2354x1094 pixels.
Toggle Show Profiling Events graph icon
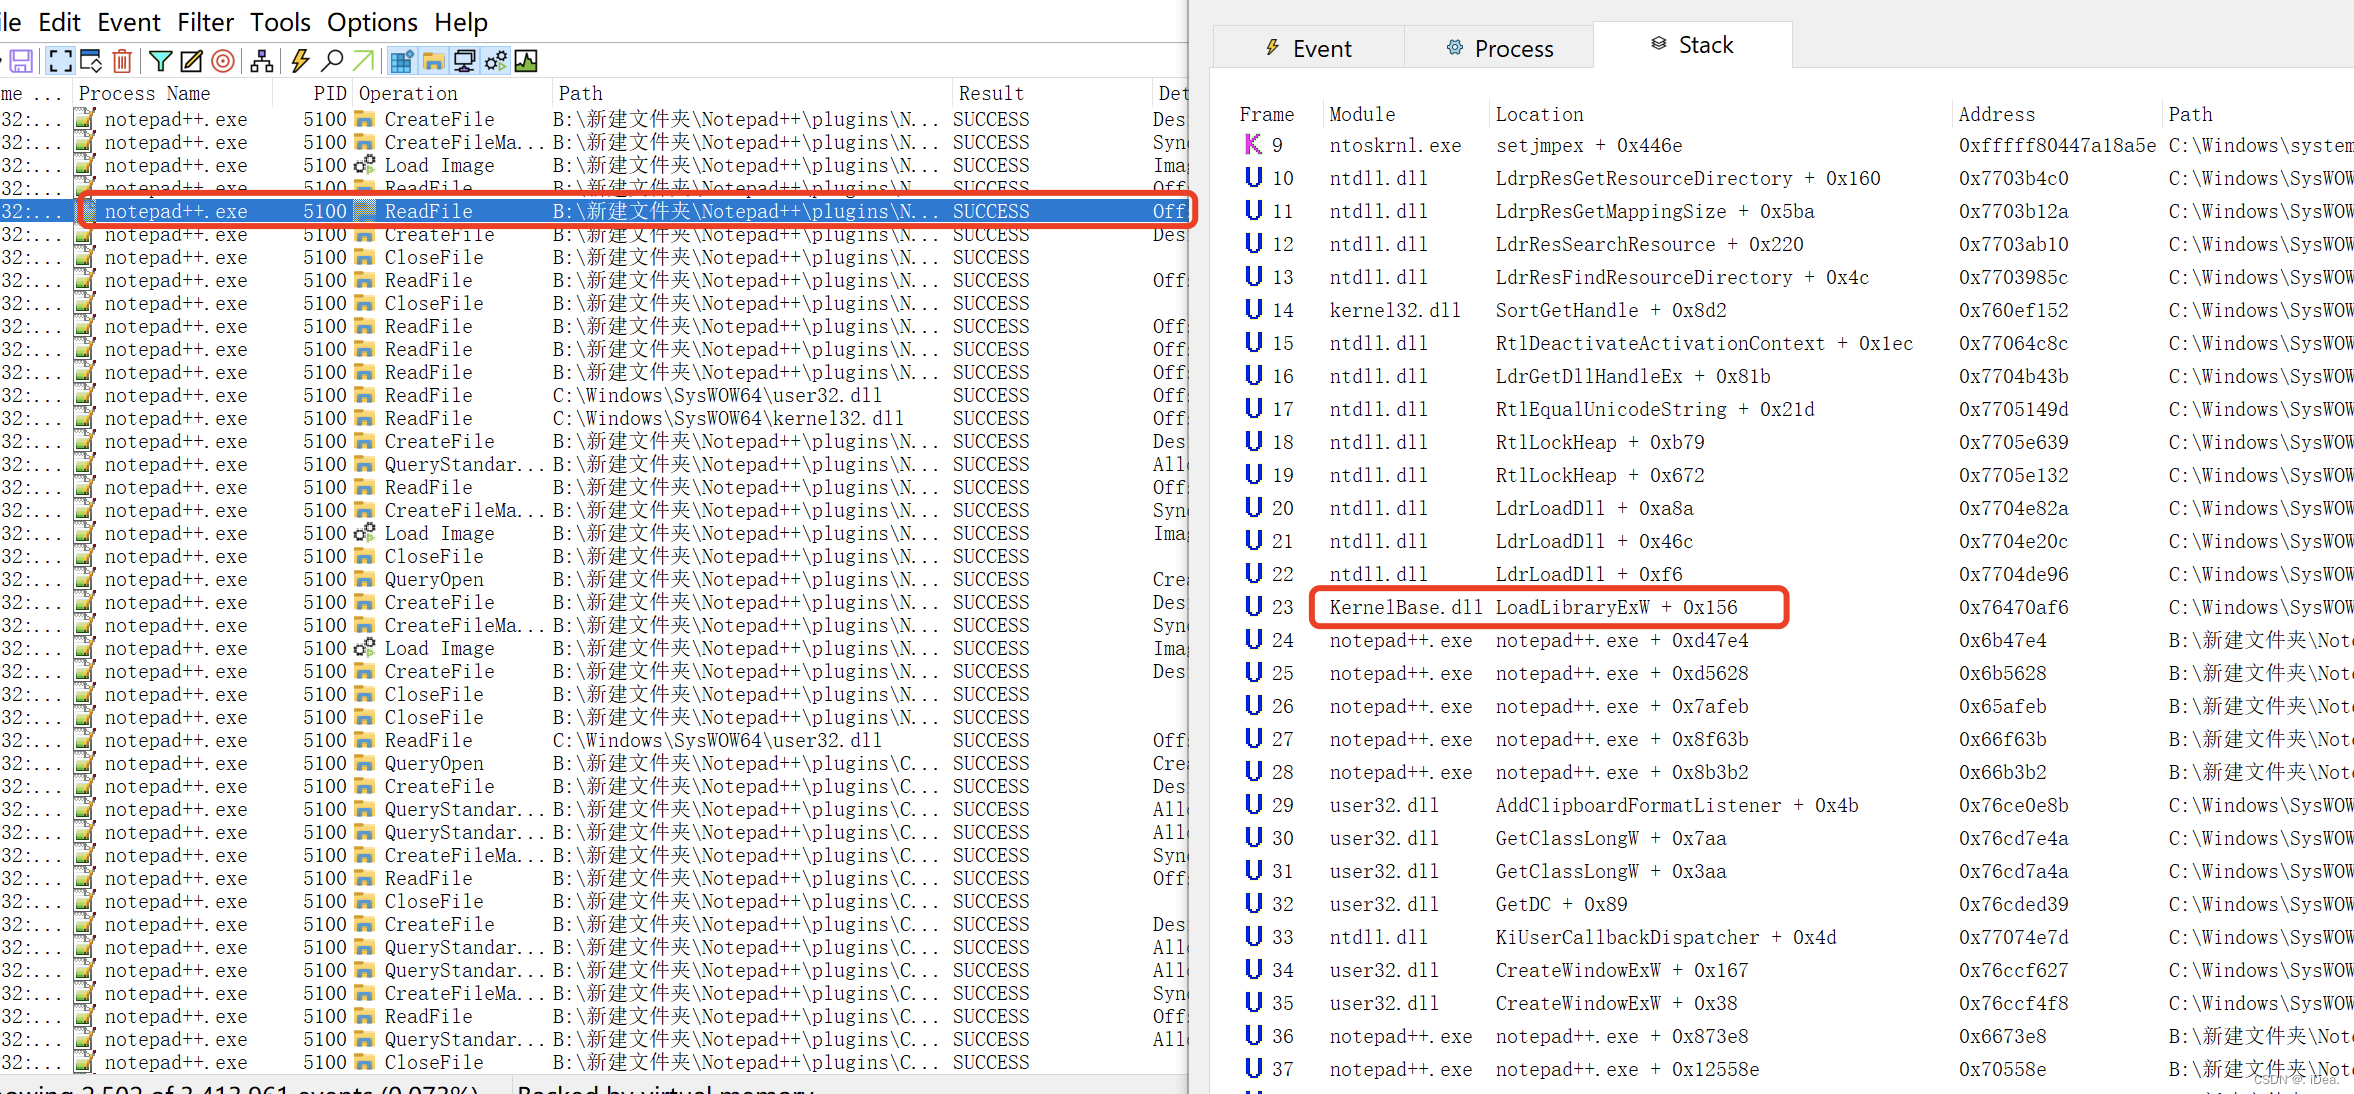point(526,62)
